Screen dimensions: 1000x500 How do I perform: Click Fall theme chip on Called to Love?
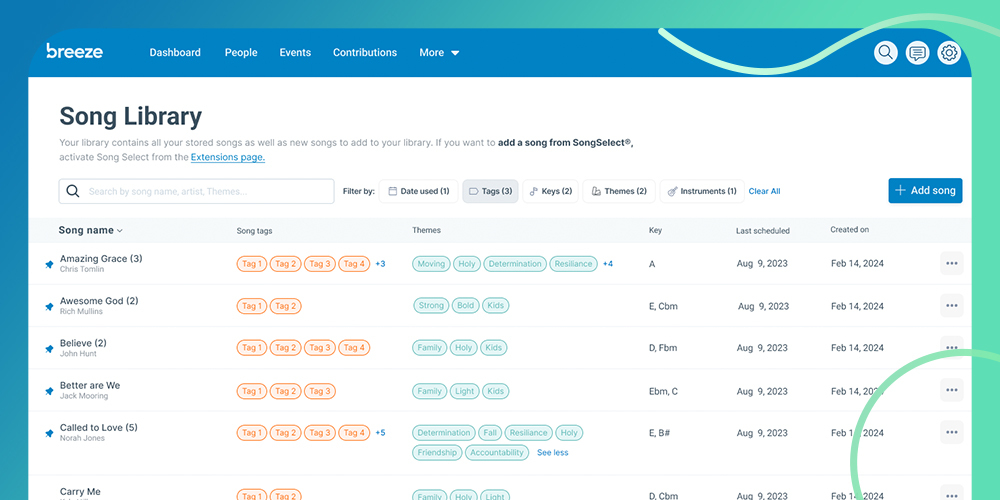(x=490, y=432)
